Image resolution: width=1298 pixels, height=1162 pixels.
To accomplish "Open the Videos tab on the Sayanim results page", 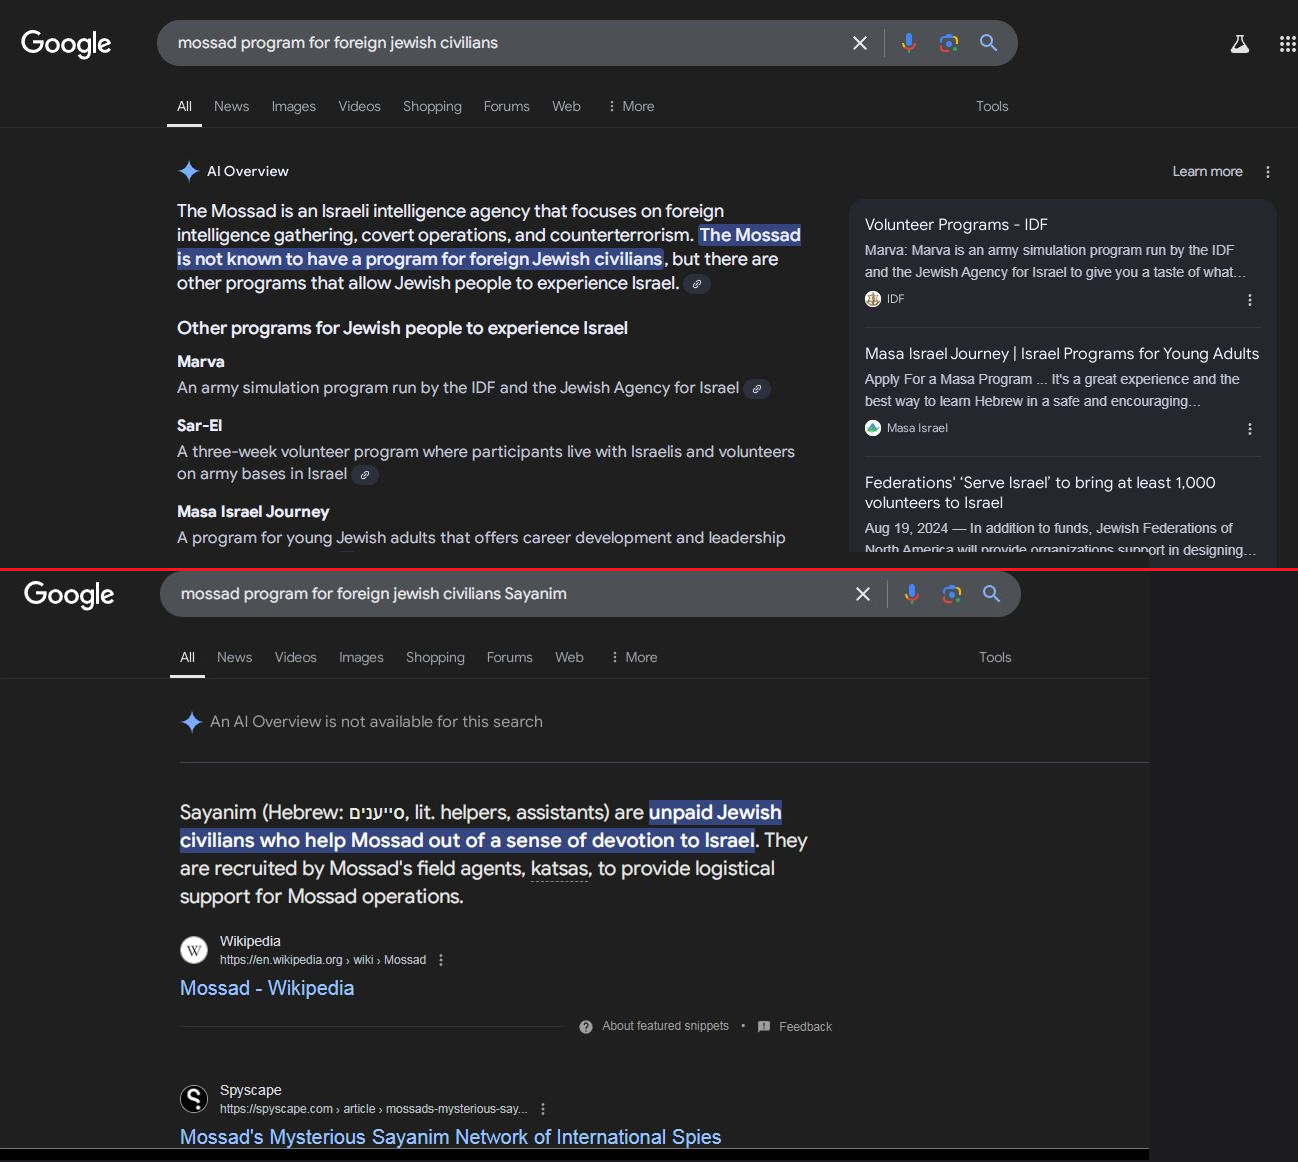I will pos(295,657).
